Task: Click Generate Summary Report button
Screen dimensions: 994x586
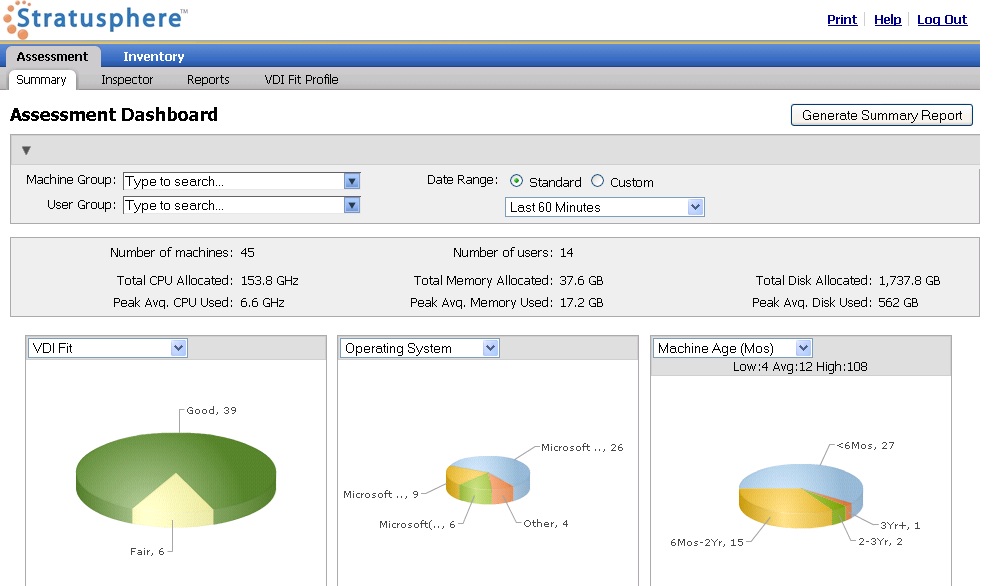Action: (x=882, y=115)
